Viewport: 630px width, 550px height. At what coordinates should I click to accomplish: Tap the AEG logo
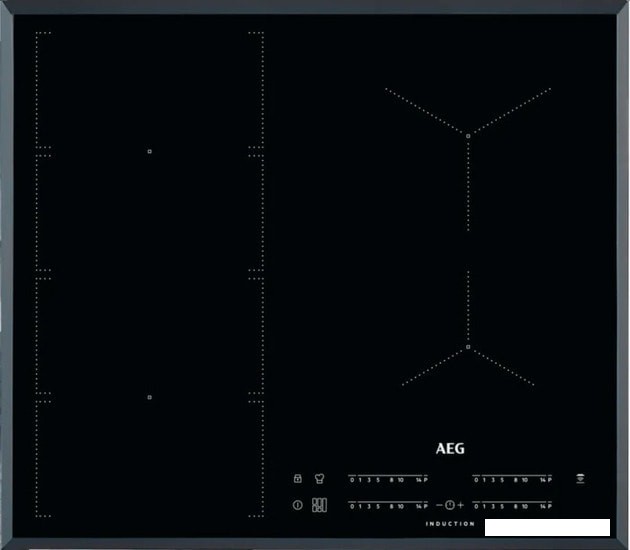[x=450, y=449]
